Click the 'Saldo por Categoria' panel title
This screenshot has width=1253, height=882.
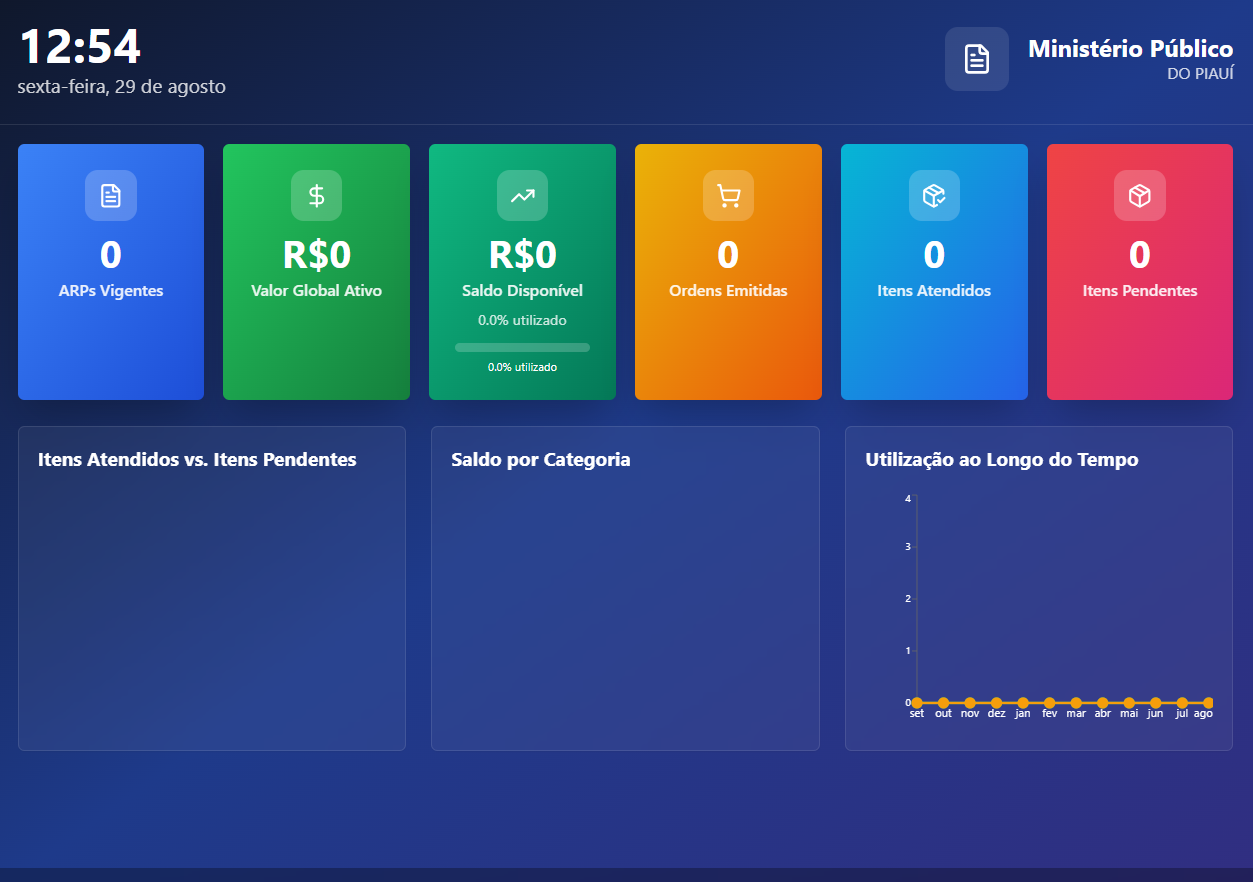click(541, 460)
